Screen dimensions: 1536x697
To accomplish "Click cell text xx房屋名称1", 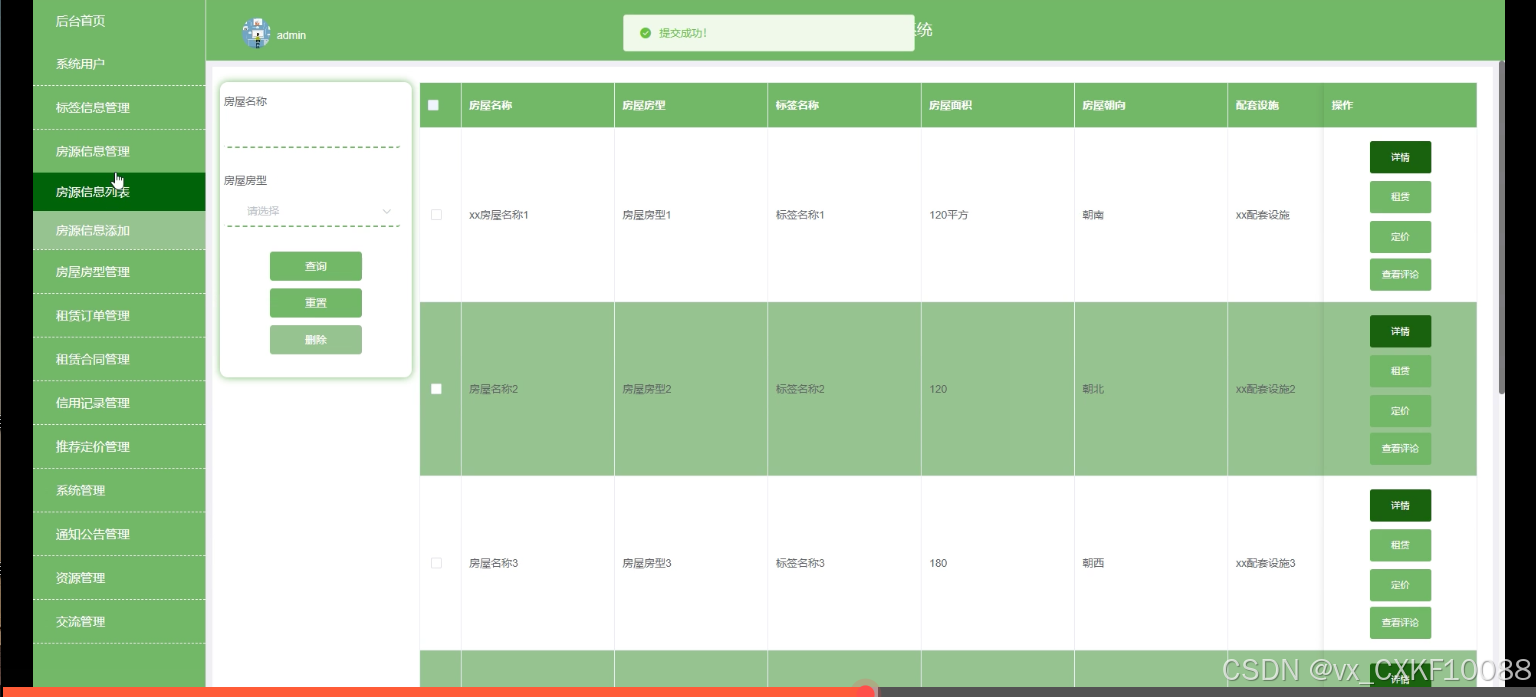I will point(498,215).
